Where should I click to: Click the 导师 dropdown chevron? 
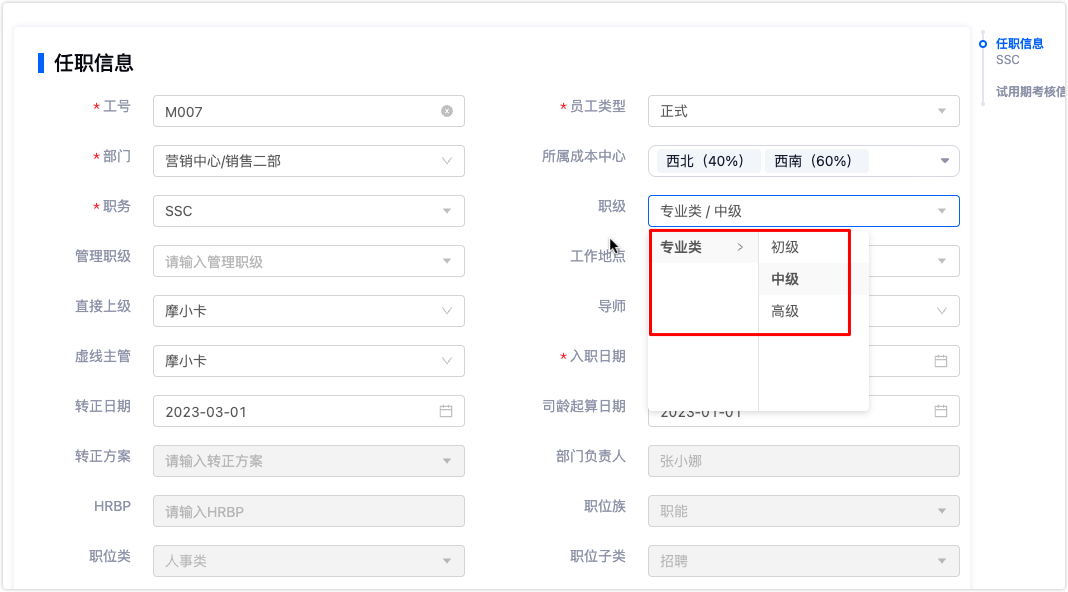click(x=941, y=311)
